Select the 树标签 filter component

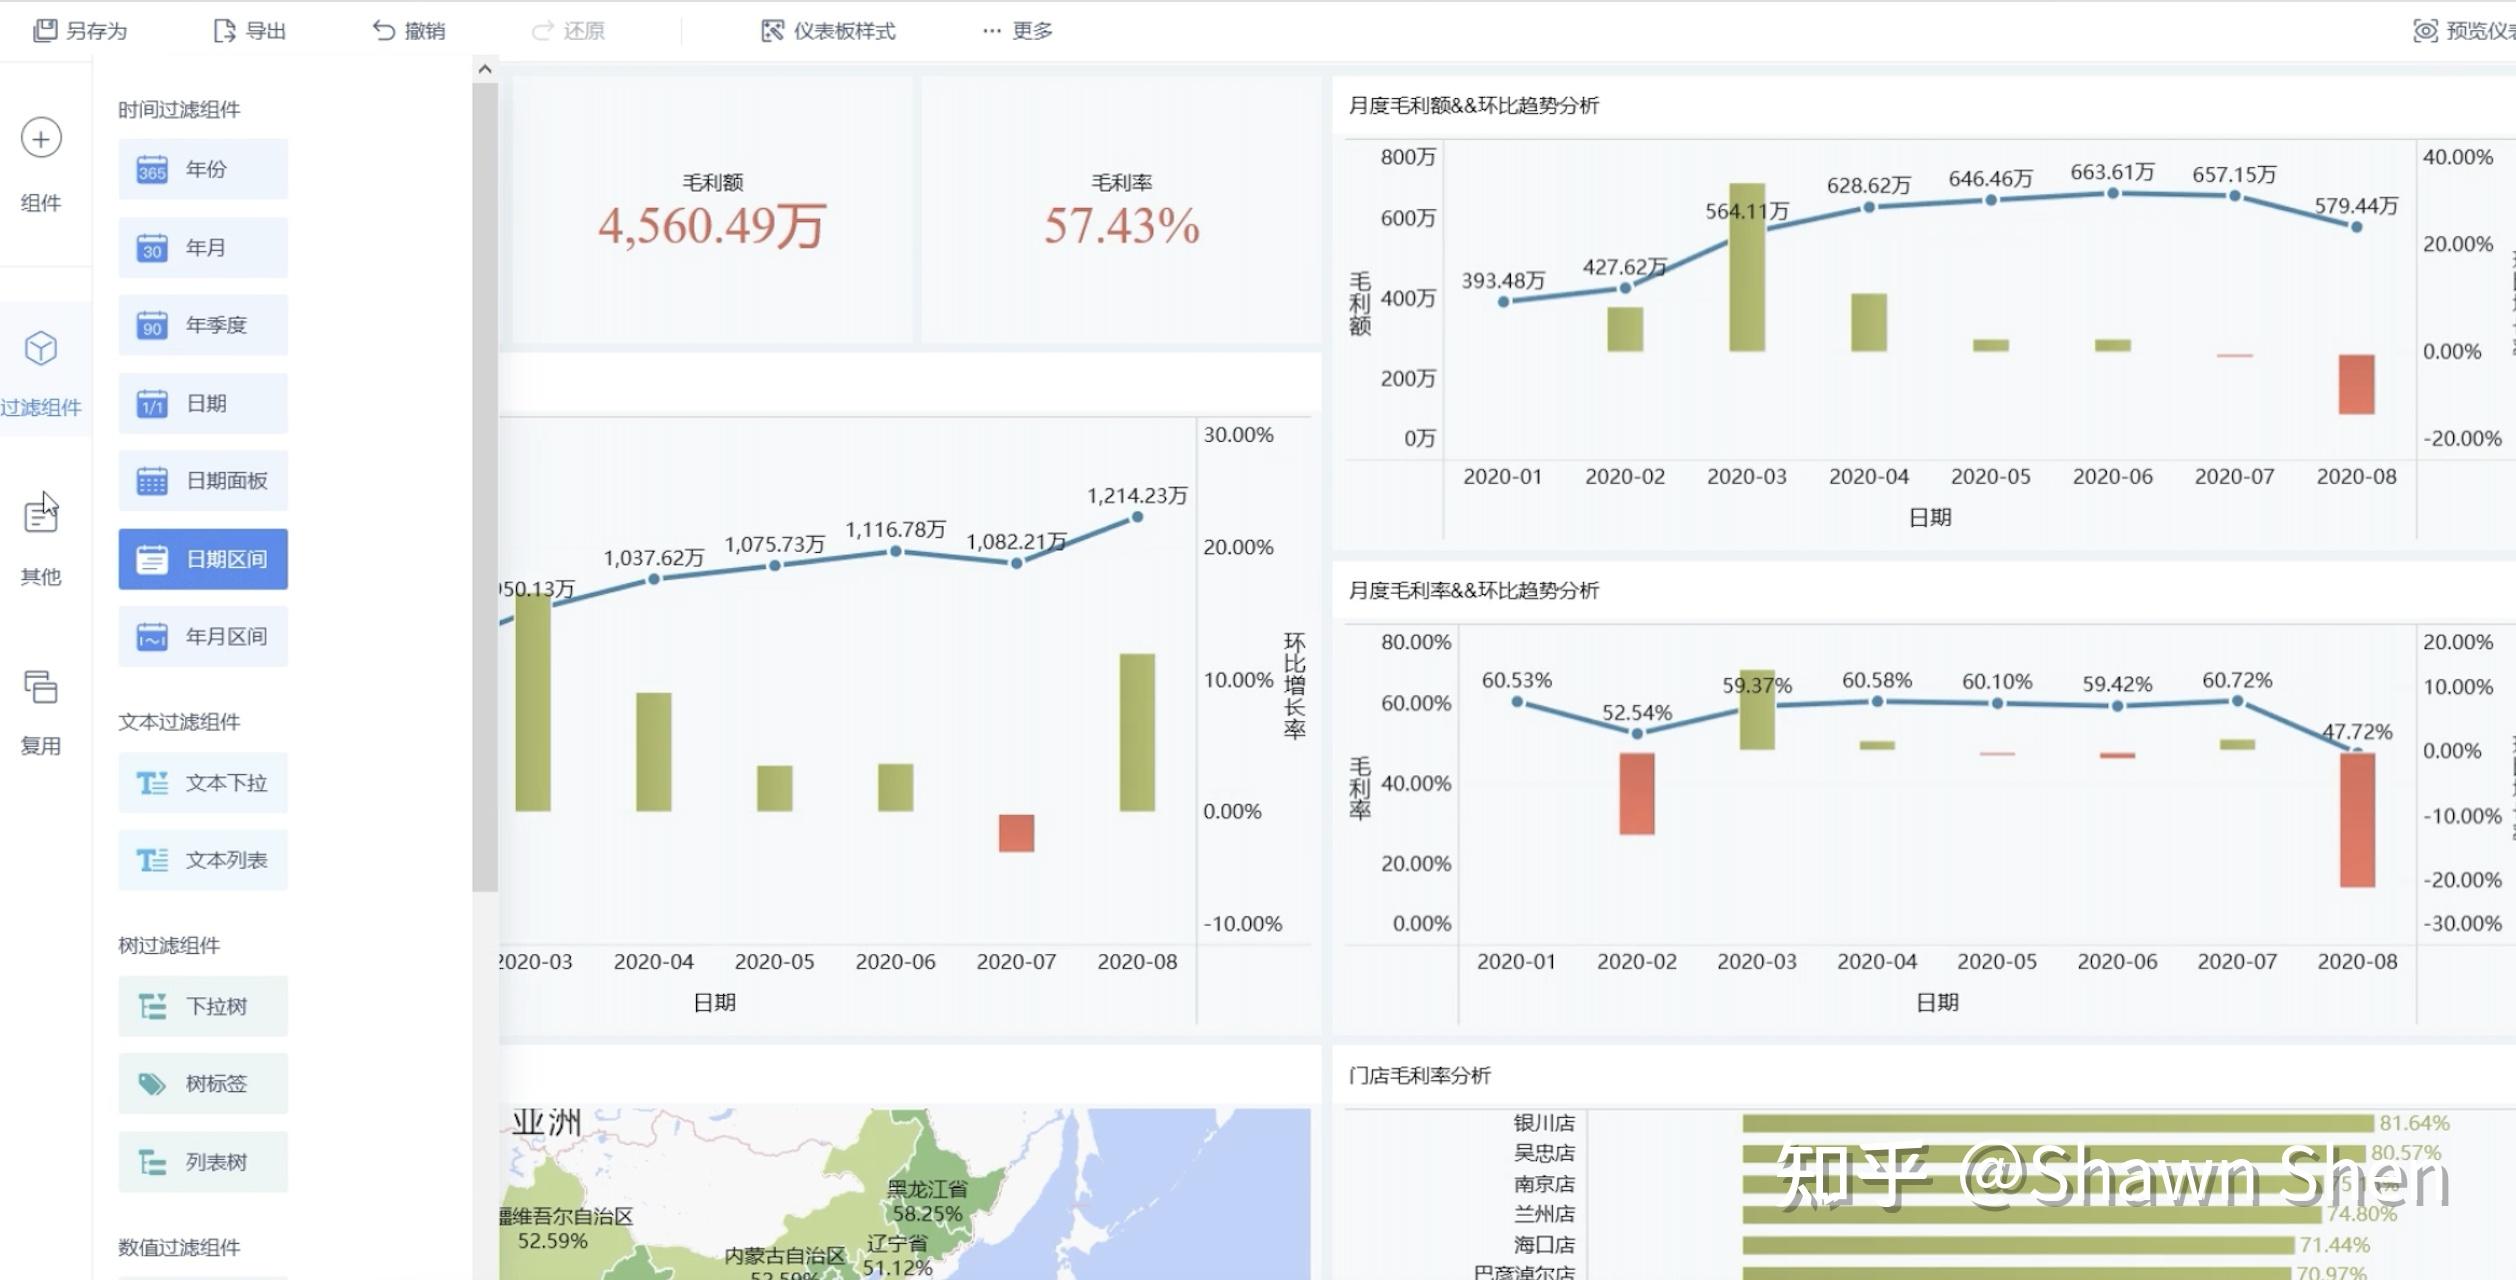(203, 1084)
